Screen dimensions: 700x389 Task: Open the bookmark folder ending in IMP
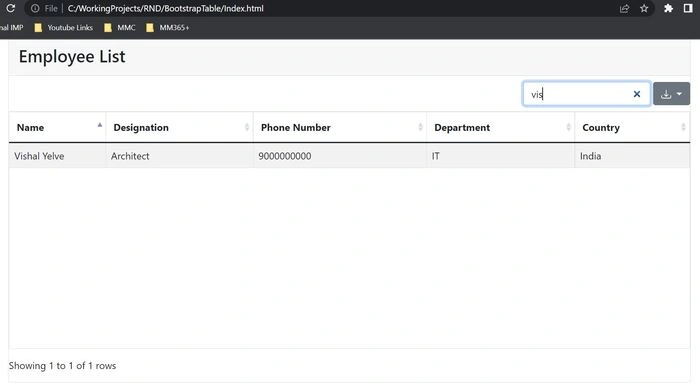click(12, 28)
